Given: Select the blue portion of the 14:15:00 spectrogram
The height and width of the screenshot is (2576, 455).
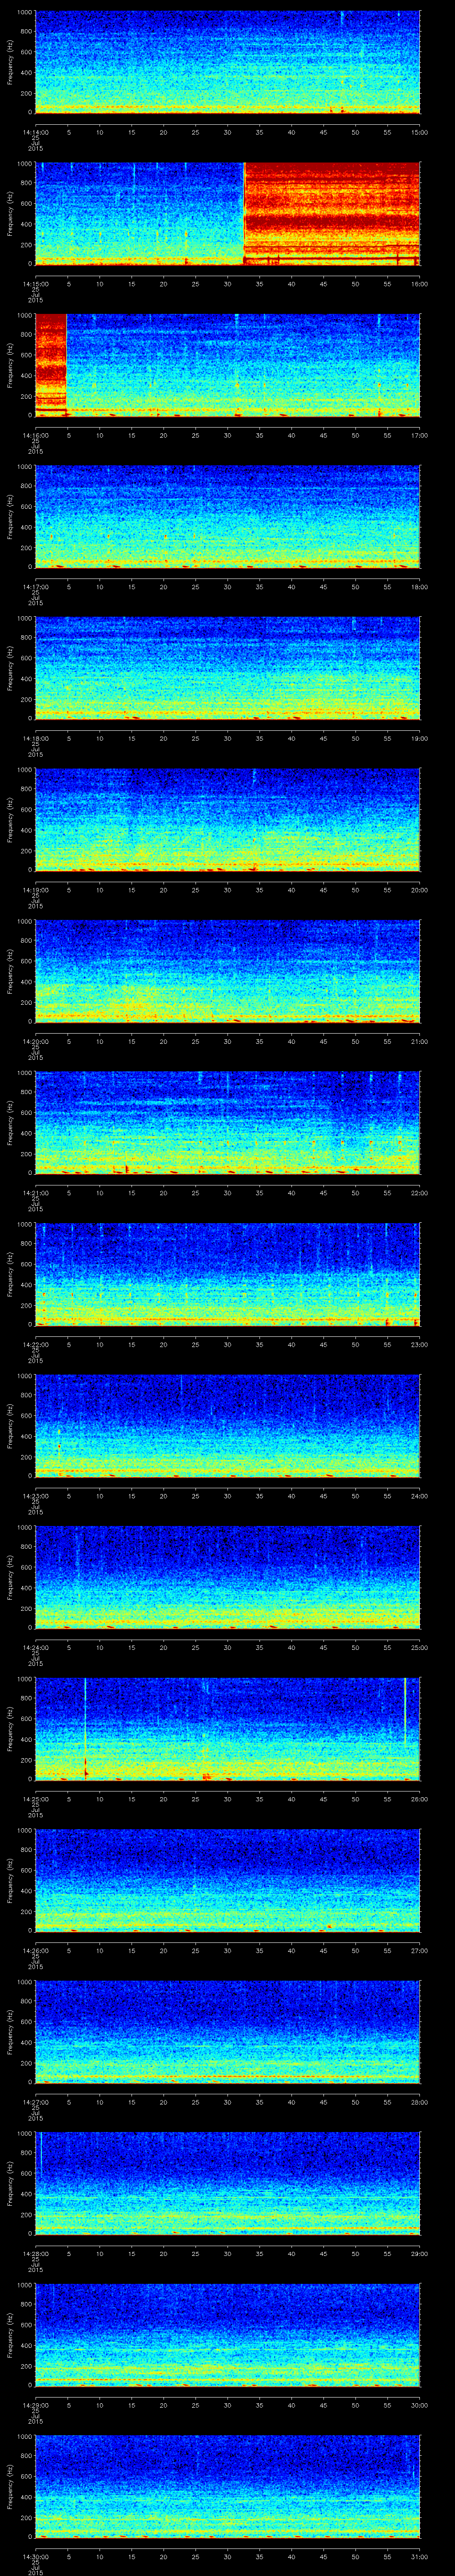Looking at the screenshot, I should [x=139, y=213].
